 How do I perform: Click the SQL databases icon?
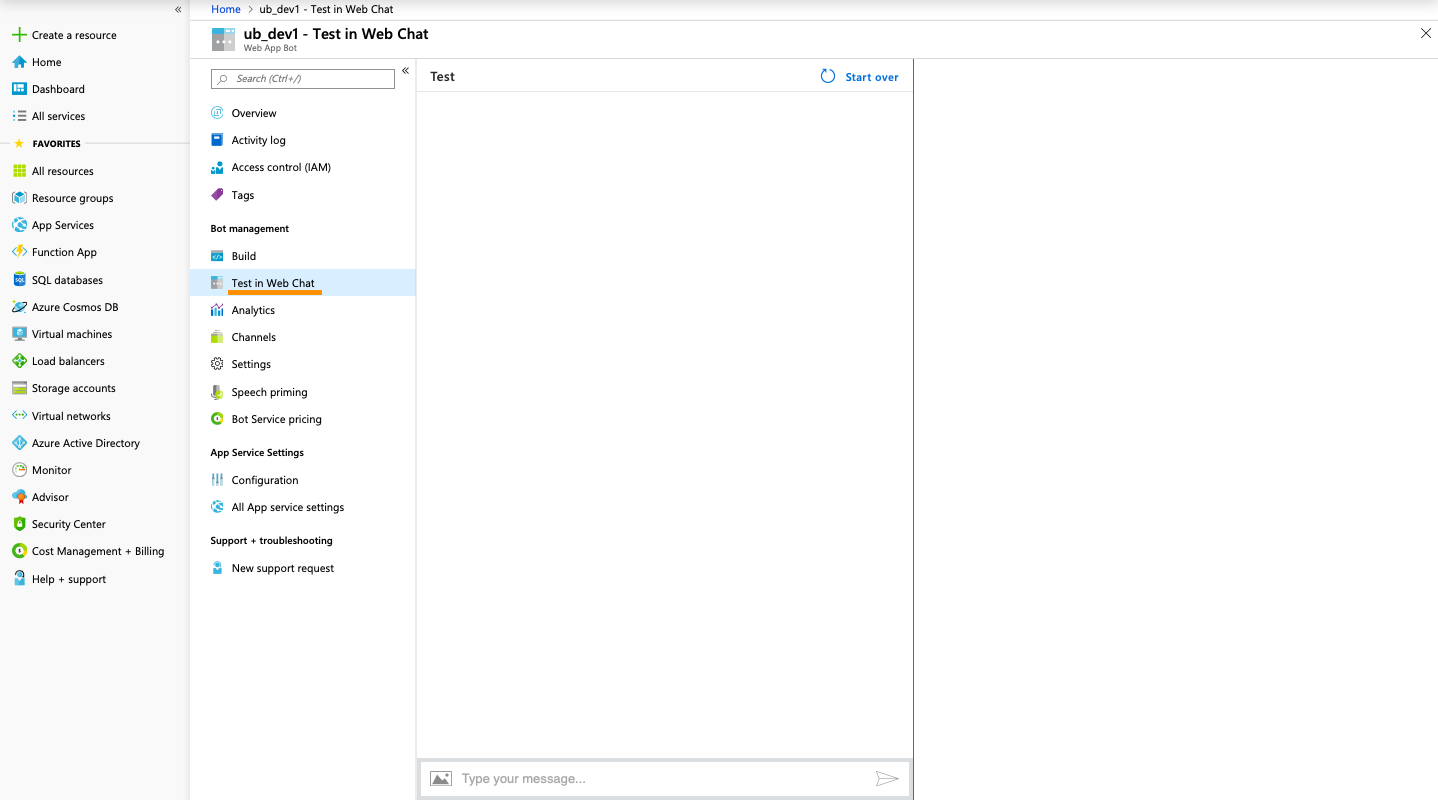[x=19, y=280]
